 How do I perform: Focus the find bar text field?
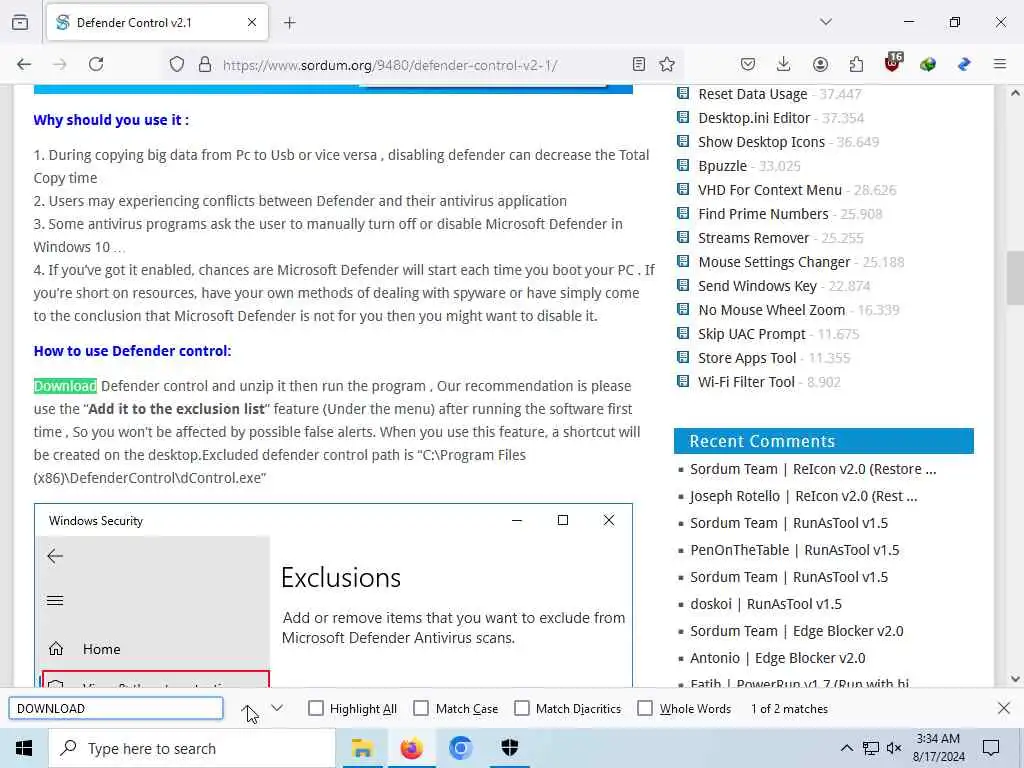pos(116,709)
